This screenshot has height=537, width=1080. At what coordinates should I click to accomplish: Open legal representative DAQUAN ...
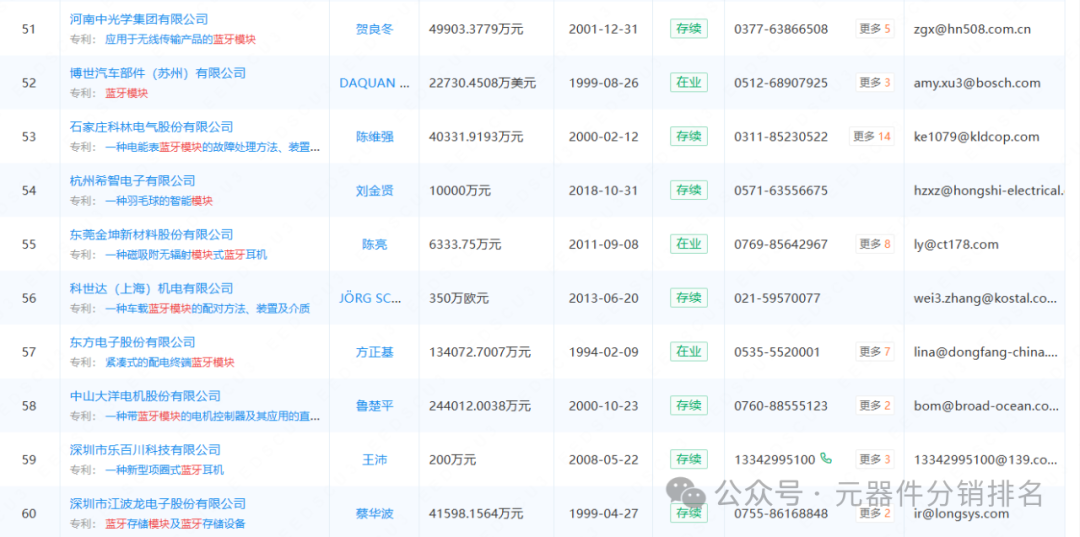(x=374, y=83)
